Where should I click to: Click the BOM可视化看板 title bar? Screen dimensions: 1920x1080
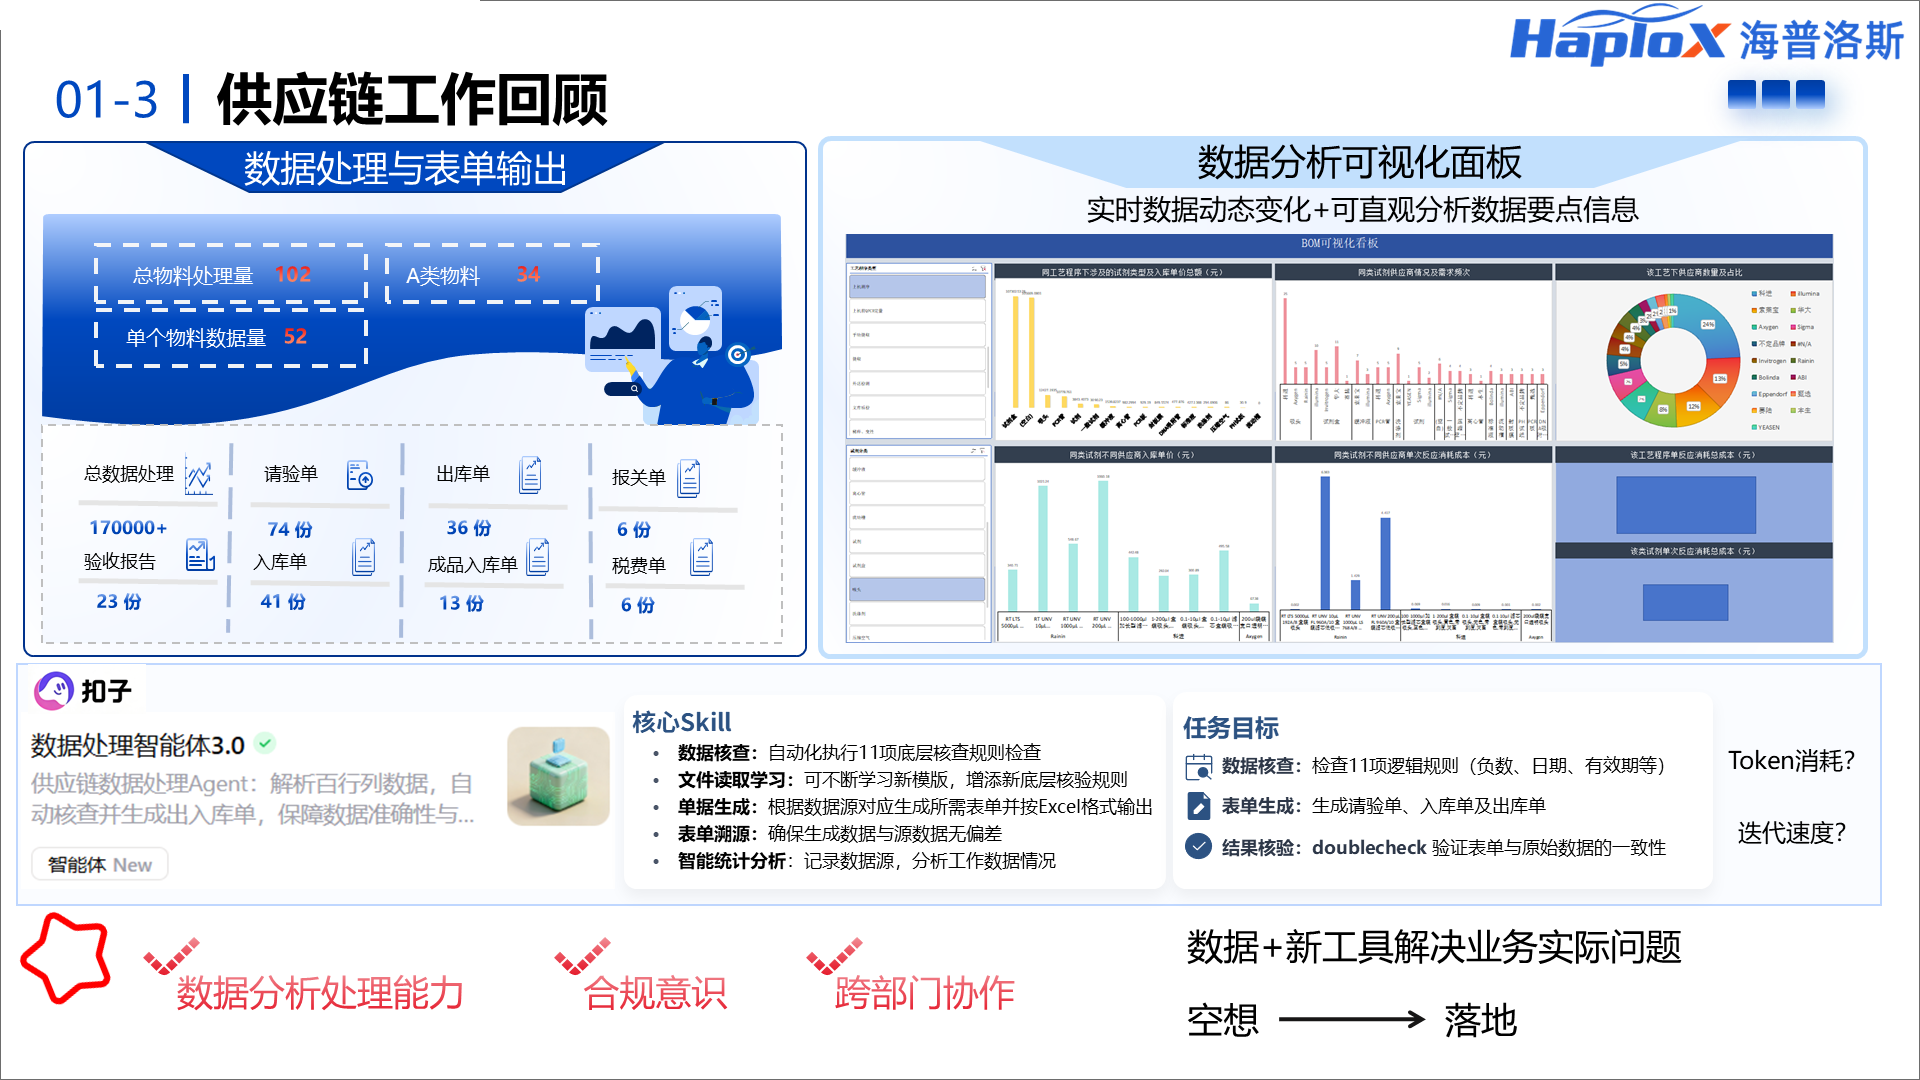(x=1339, y=244)
